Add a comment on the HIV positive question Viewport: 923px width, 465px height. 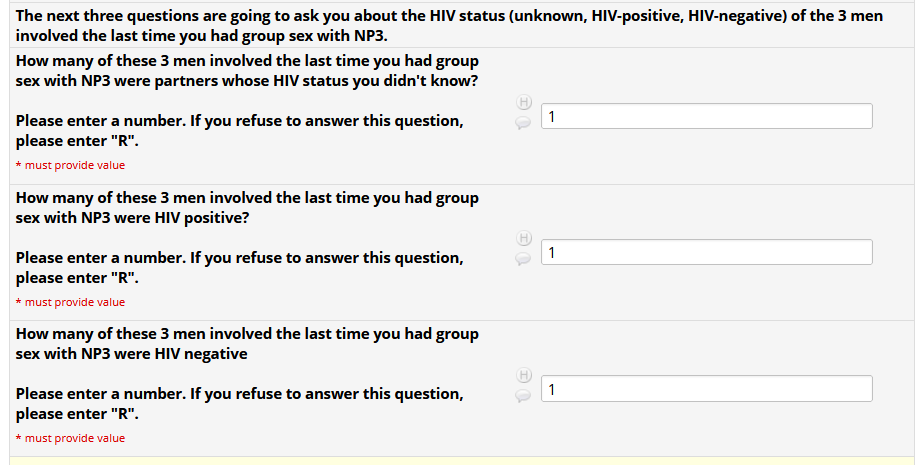(523, 259)
